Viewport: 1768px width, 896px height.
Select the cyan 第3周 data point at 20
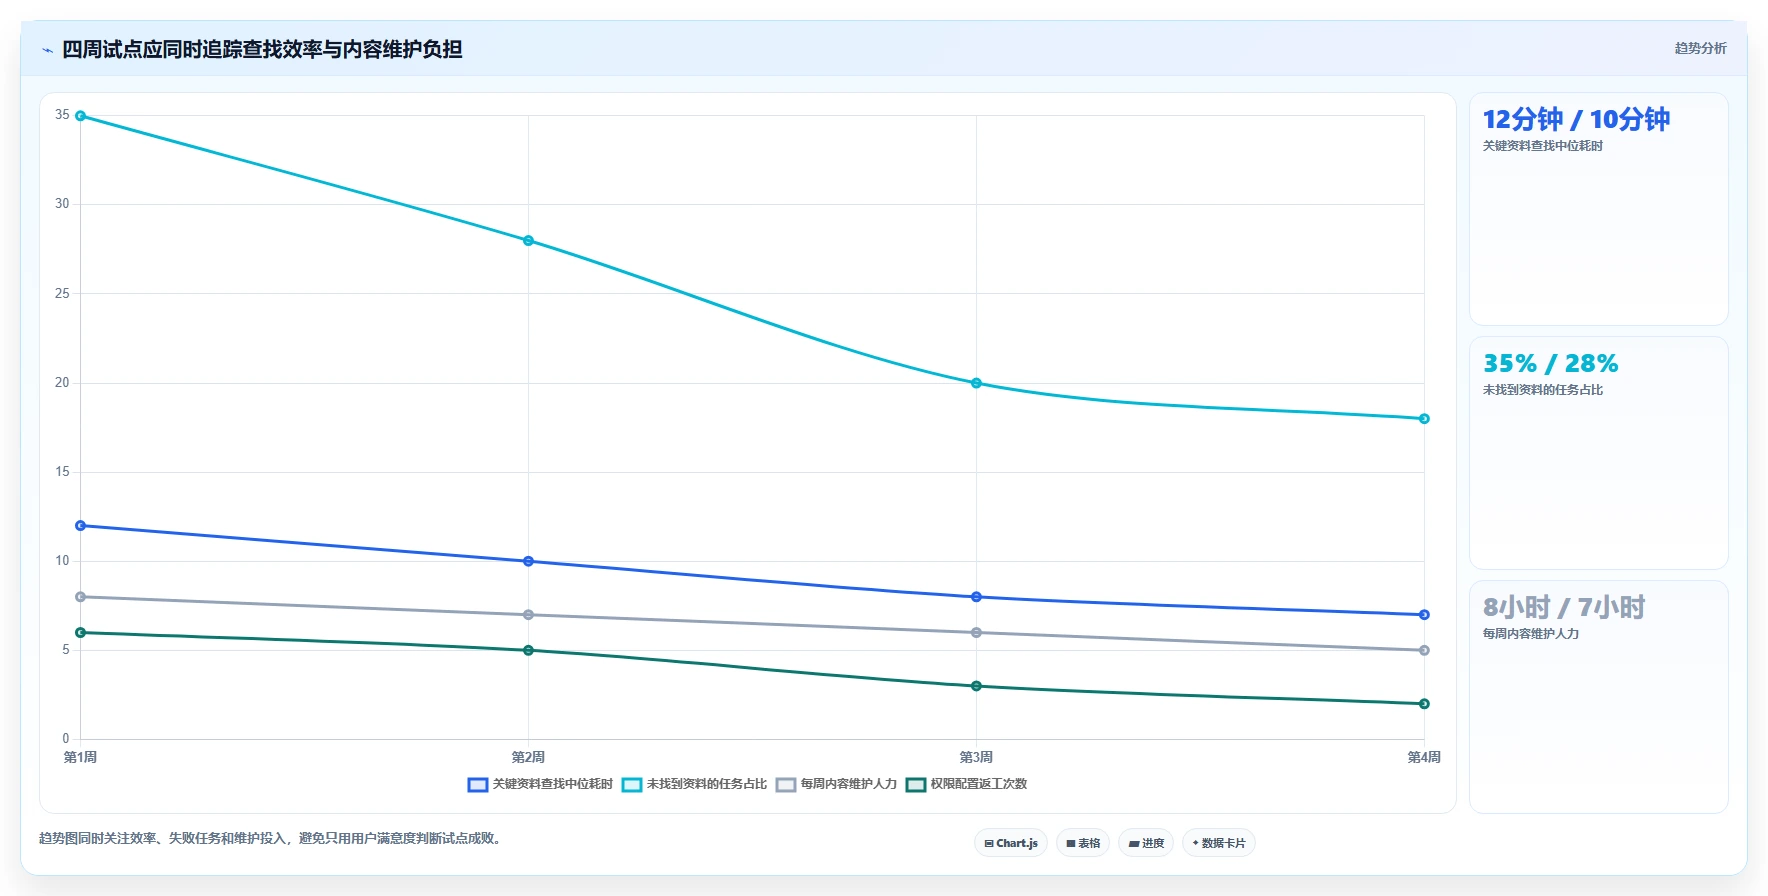[977, 383]
